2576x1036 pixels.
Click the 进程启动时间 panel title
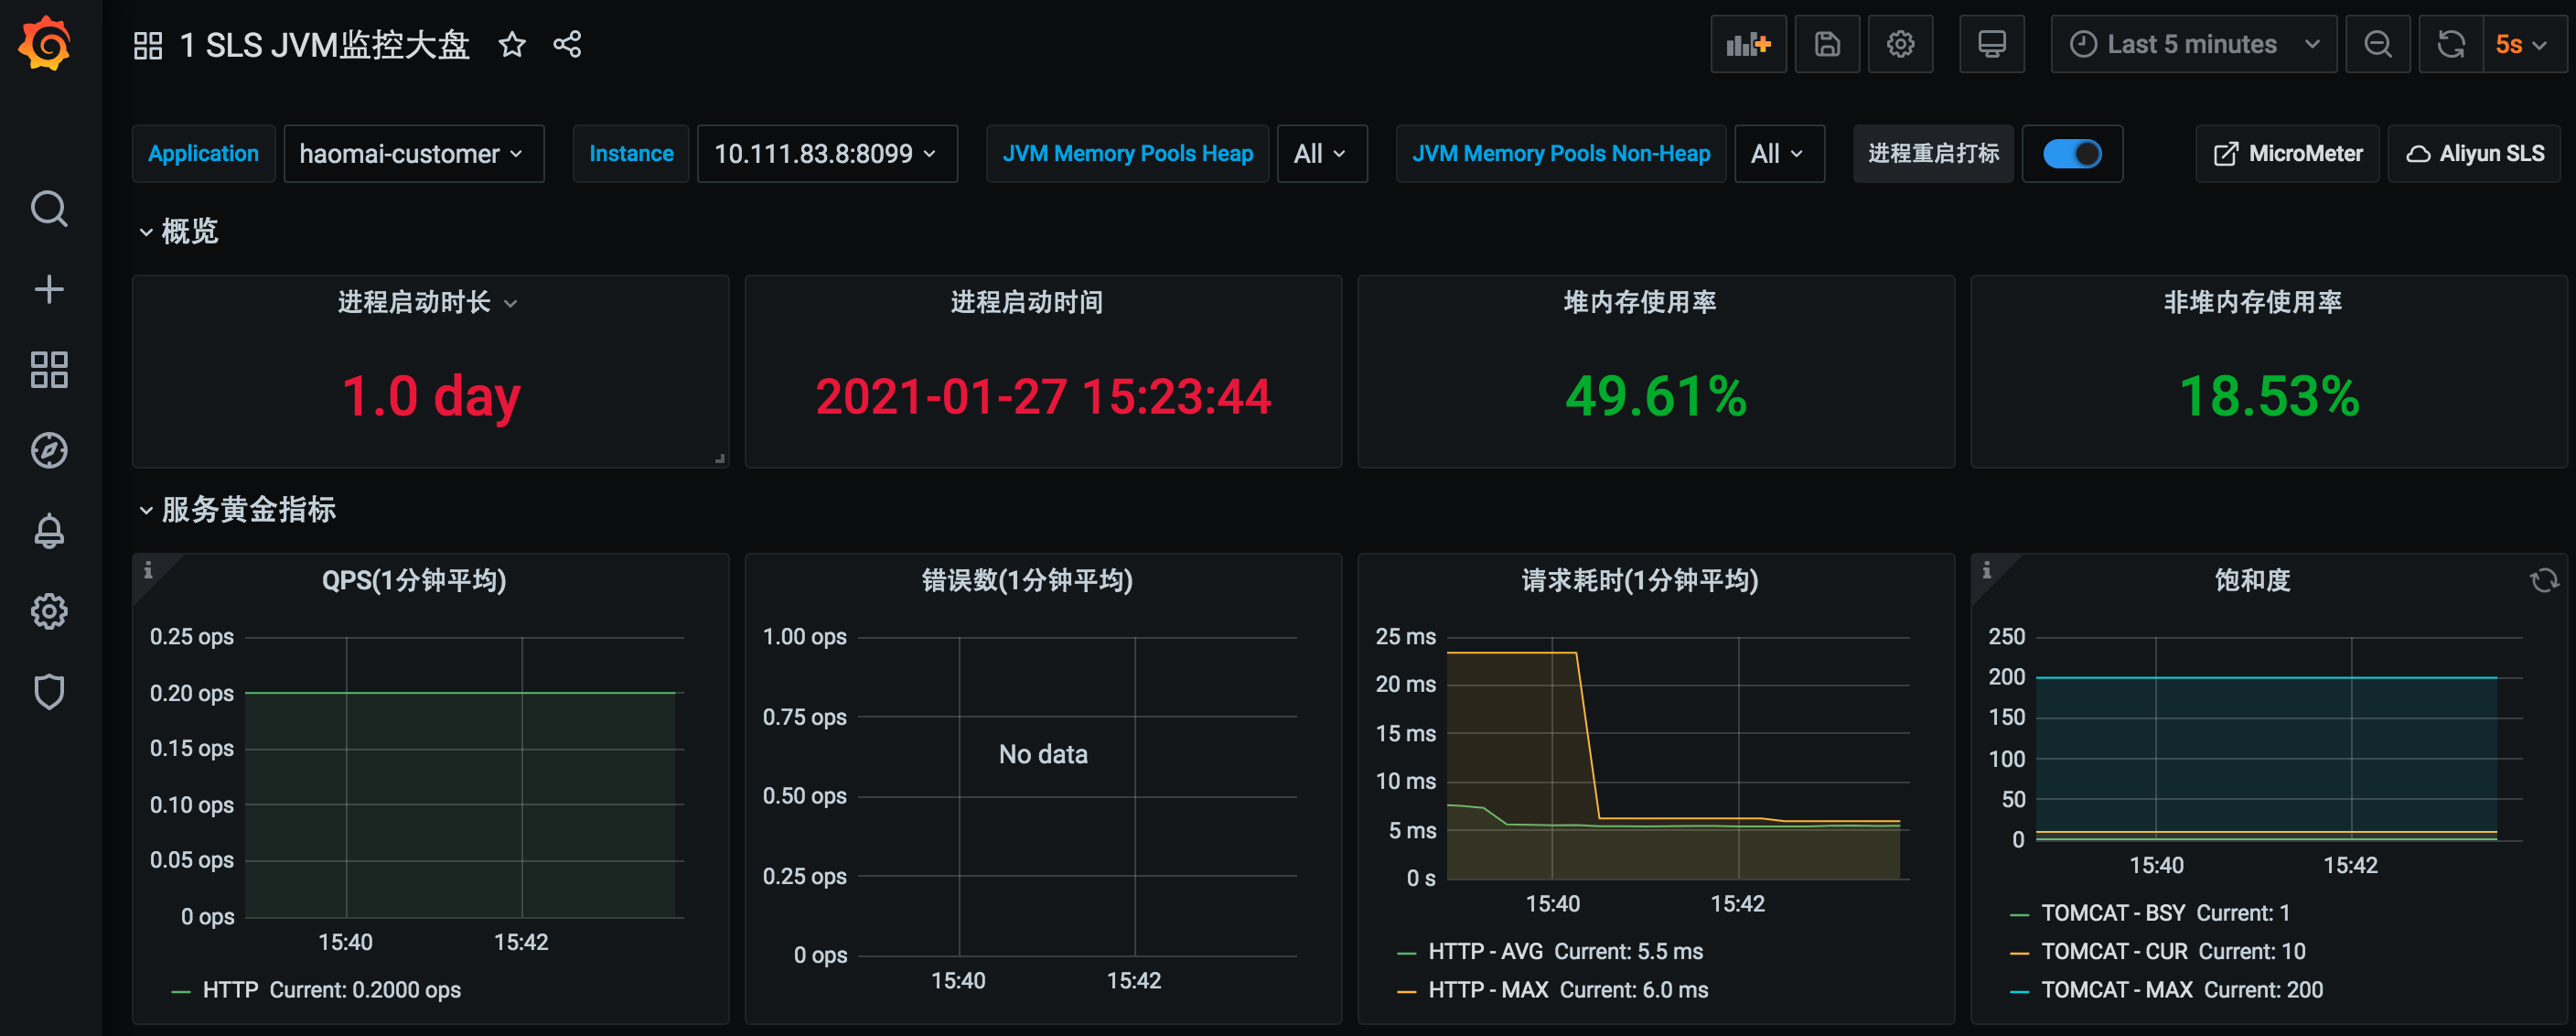click(1027, 303)
